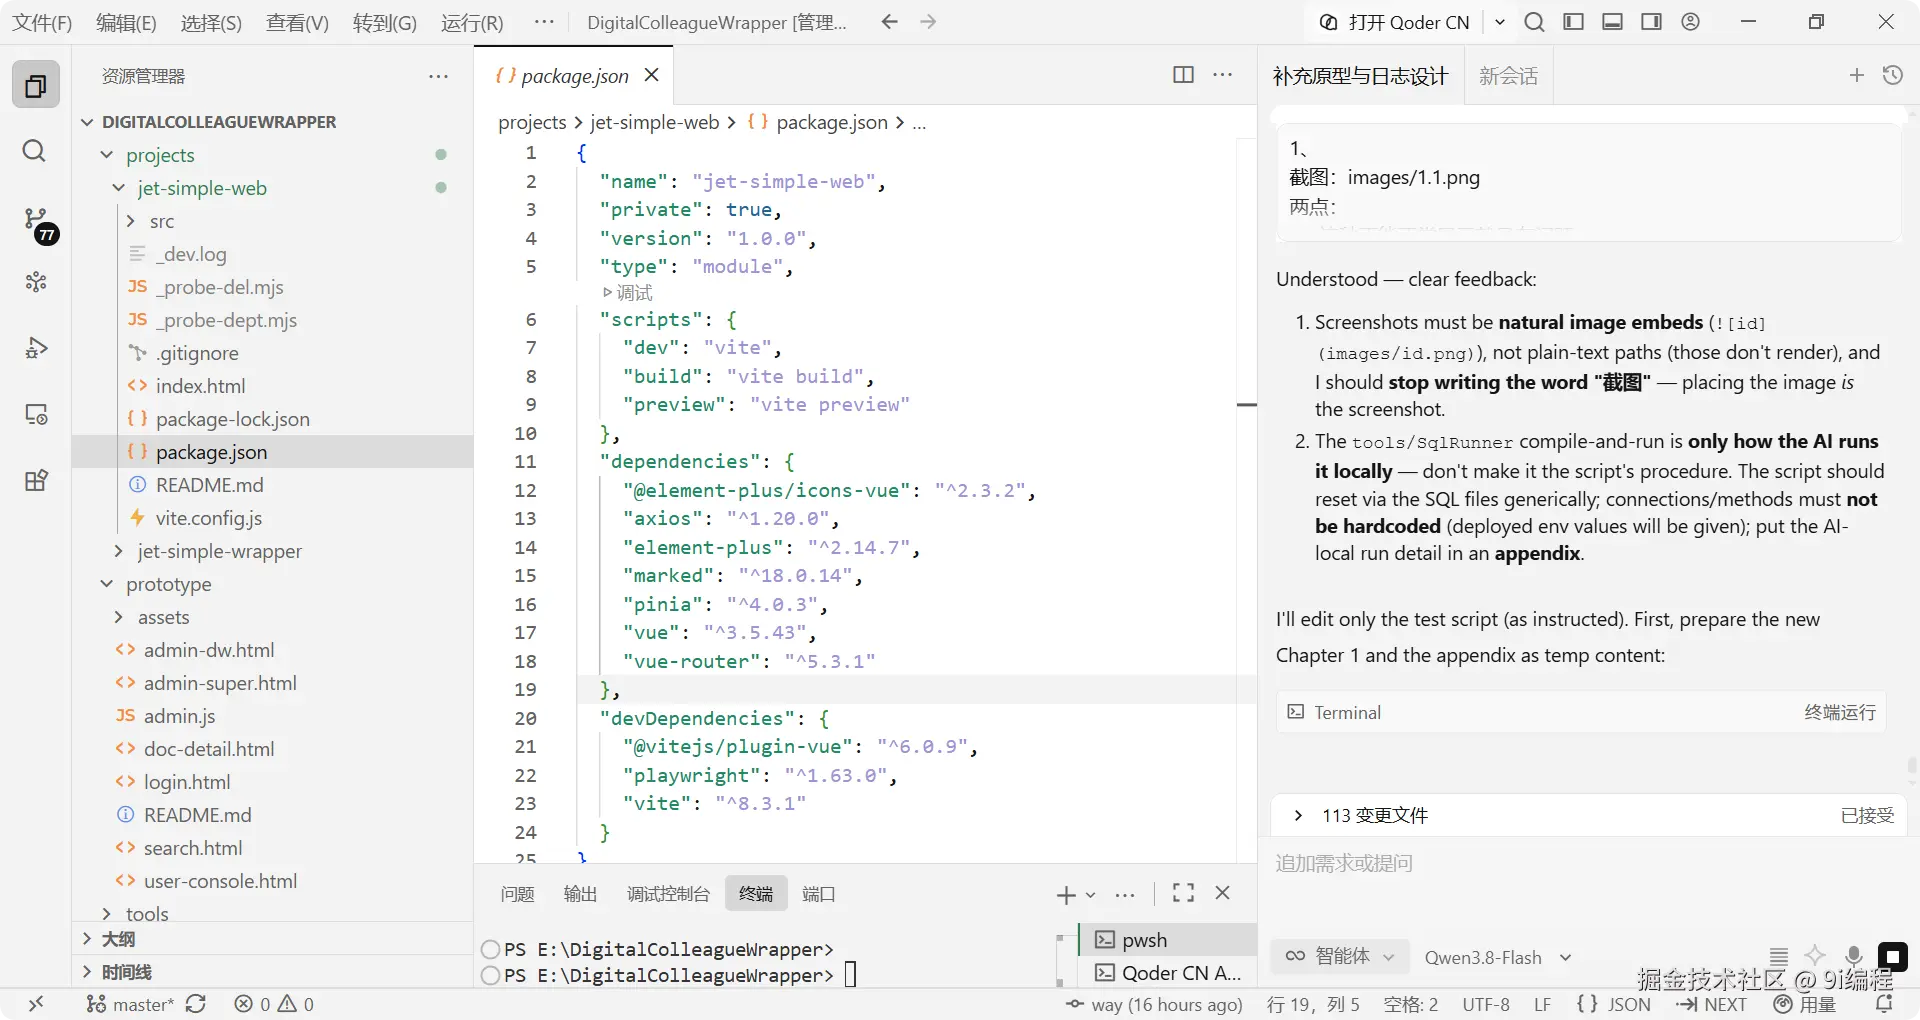Switch to the Ports panel tab
1920x1020 pixels.
(x=818, y=894)
